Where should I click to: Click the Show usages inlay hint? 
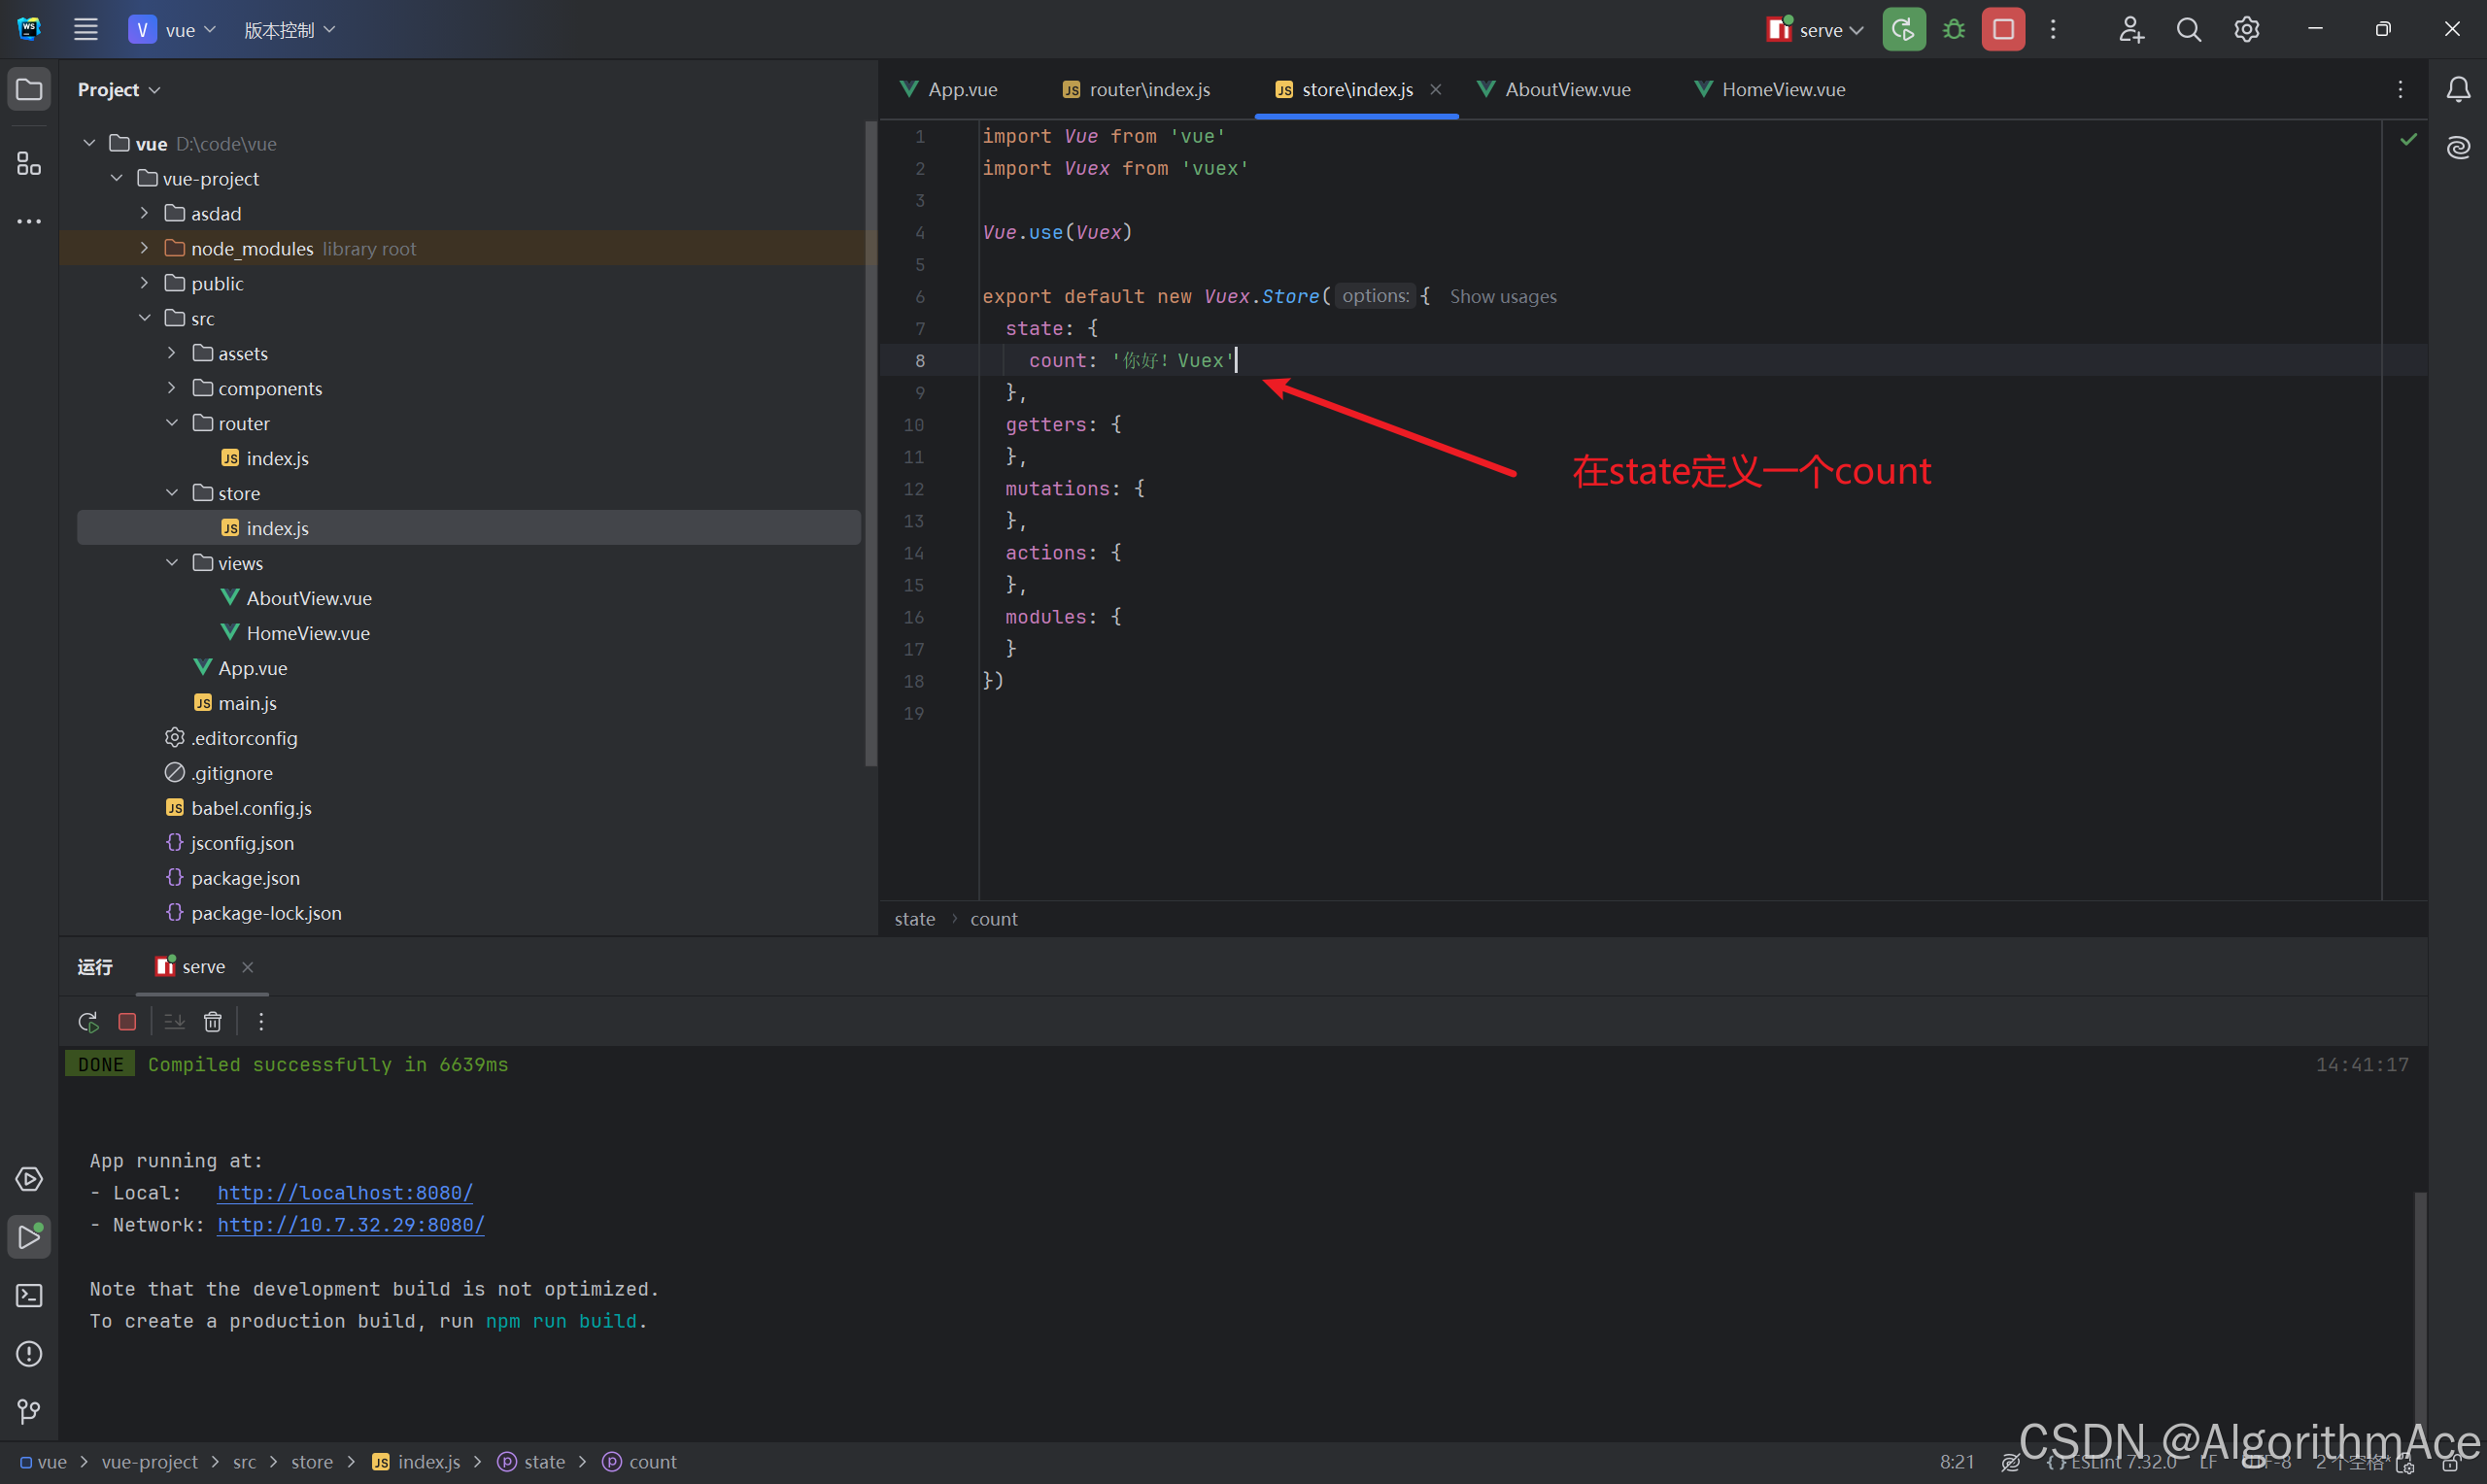point(1502,297)
